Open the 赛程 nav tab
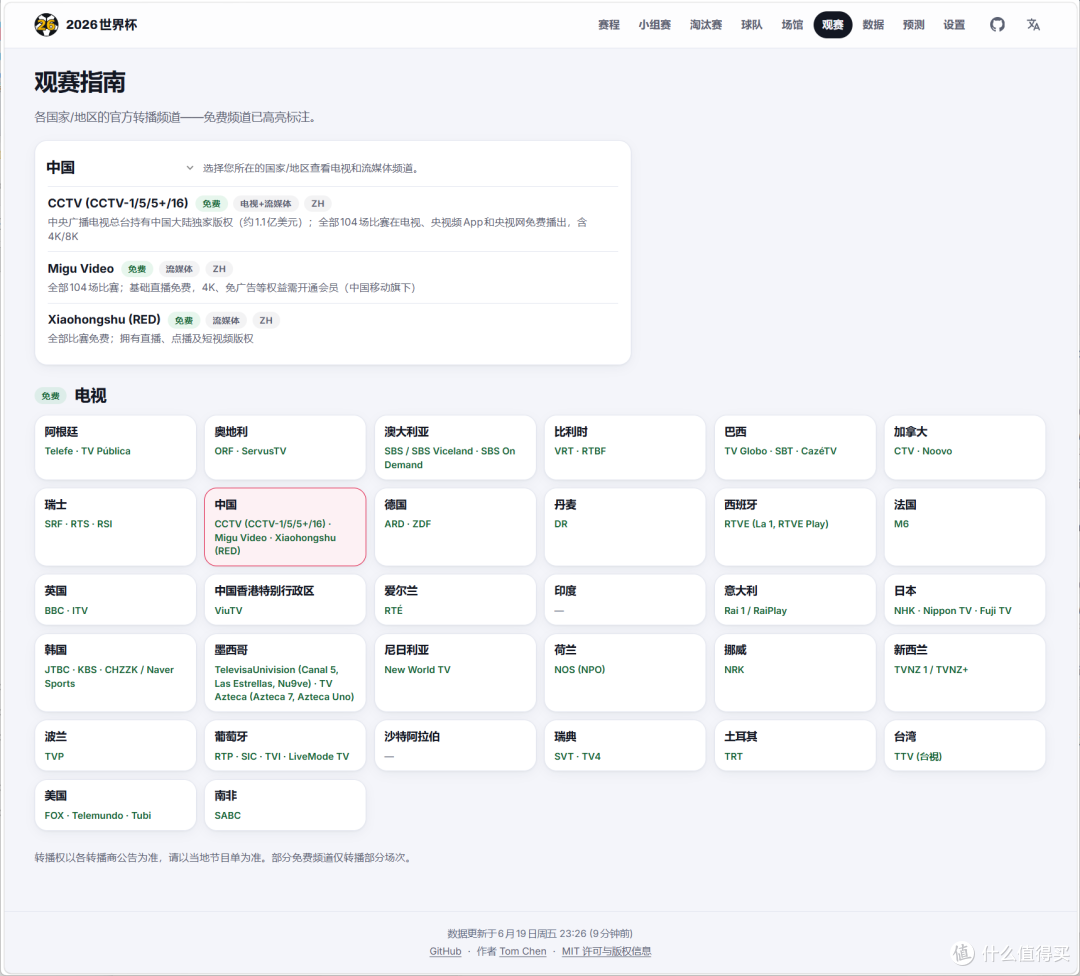The height and width of the screenshot is (976, 1080). point(608,25)
